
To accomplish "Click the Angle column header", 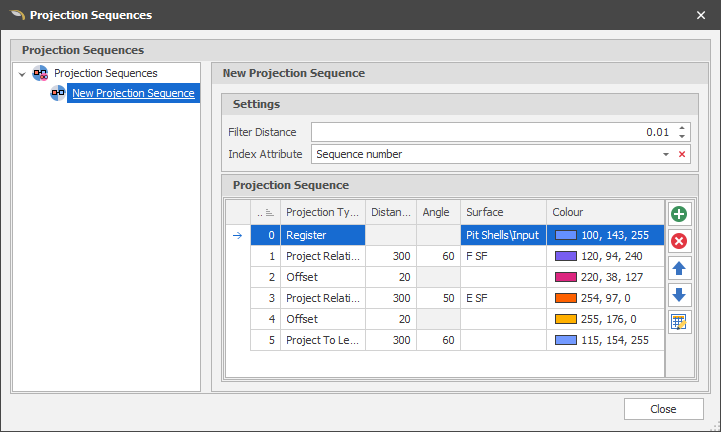I will [437, 212].
